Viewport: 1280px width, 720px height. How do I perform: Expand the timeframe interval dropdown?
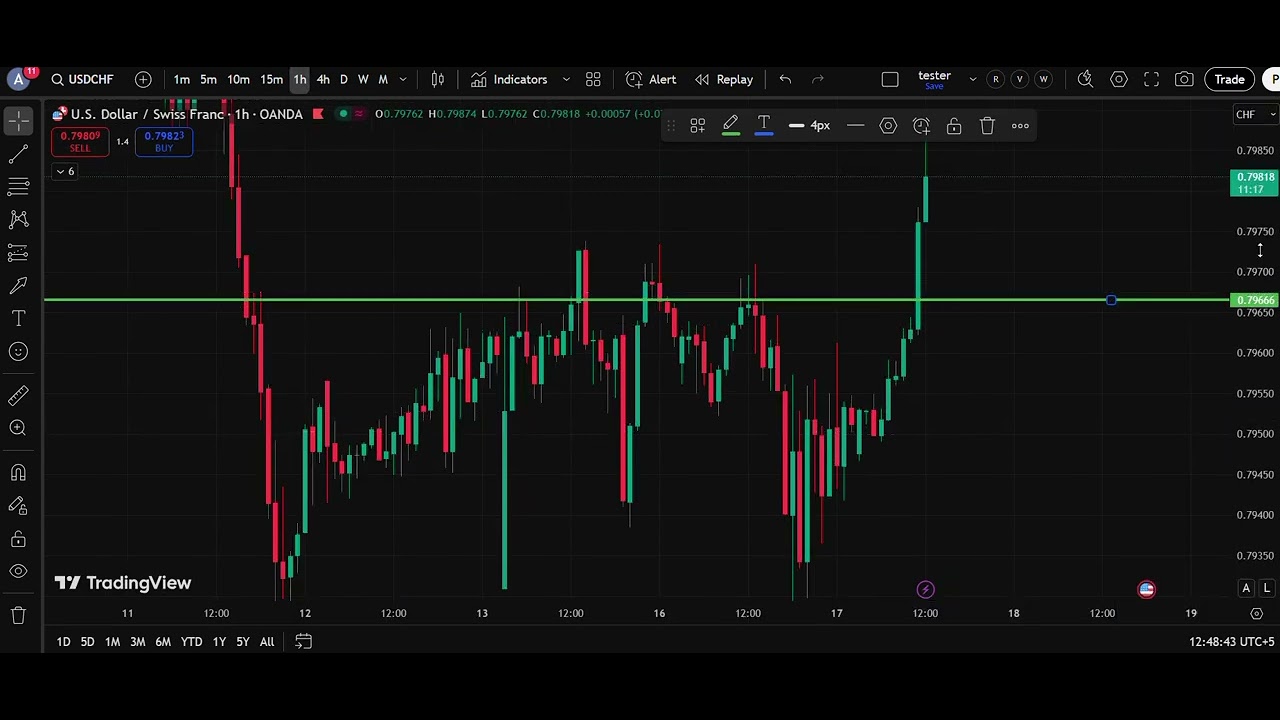403,80
